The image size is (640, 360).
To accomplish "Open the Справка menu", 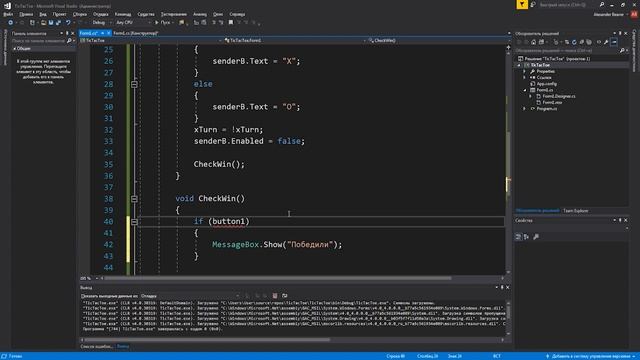I will point(237,14).
